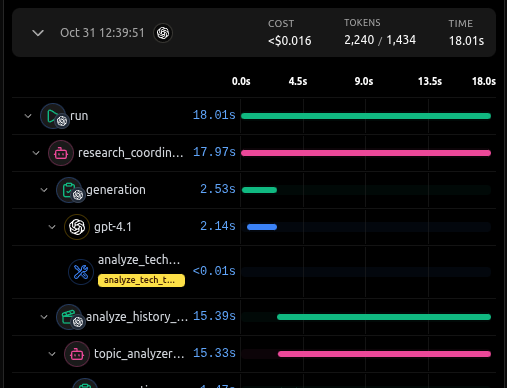
Task: Click the generation clipboard icon
Action: pyautogui.click(x=69, y=190)
